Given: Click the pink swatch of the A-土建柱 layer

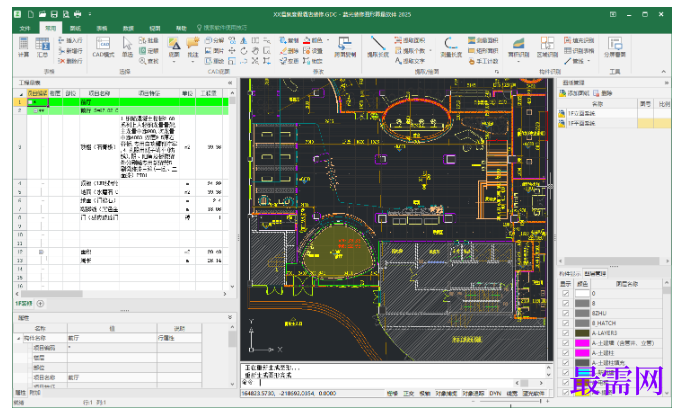Looking at the screenshot, I should 582,353.
